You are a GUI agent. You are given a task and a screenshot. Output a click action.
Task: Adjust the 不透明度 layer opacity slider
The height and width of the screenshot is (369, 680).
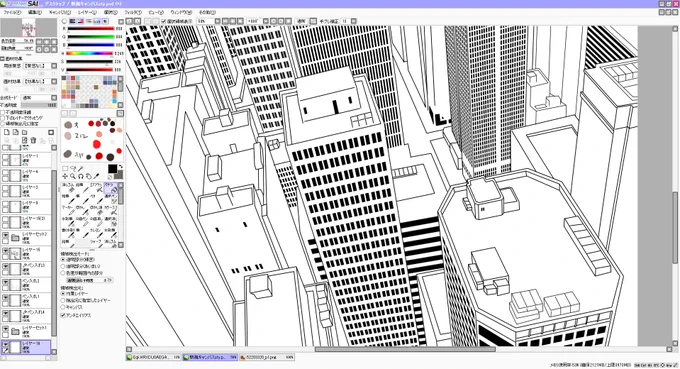click(x=39, y=105)
